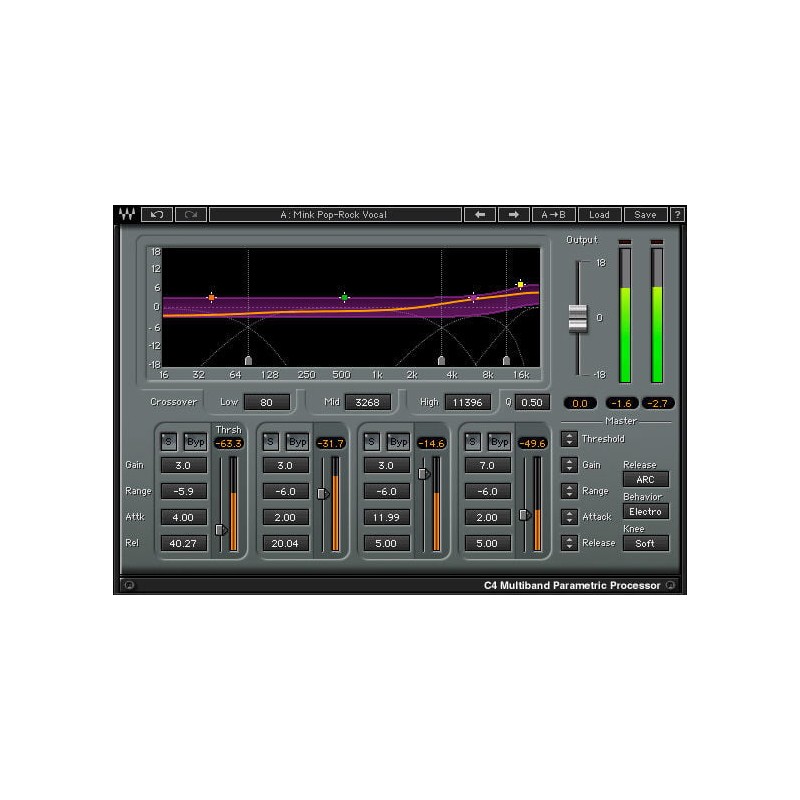This screenshot has height=800, width=800.
Task: Click the Master Threshold stepper arrows
Action: [570, 438]
